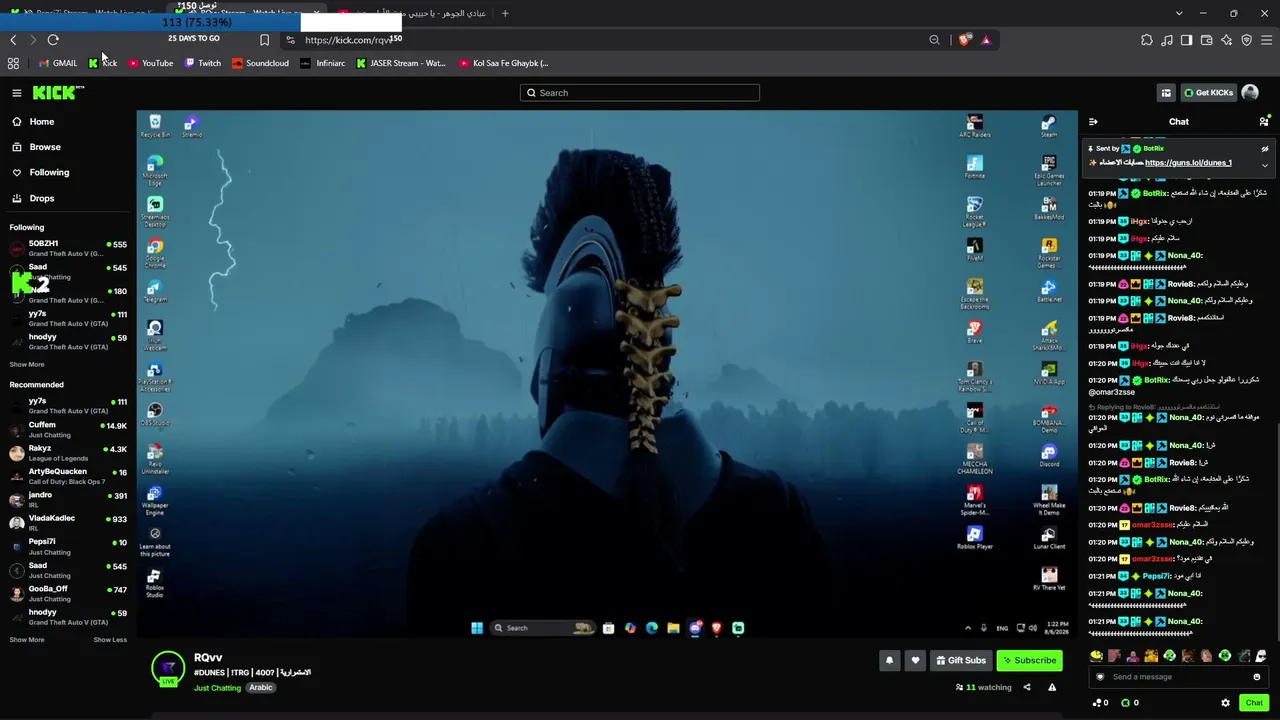Screen dimensions: 1280x720
Task: Open Brave Rewards triangle icon
Action: 986,40
